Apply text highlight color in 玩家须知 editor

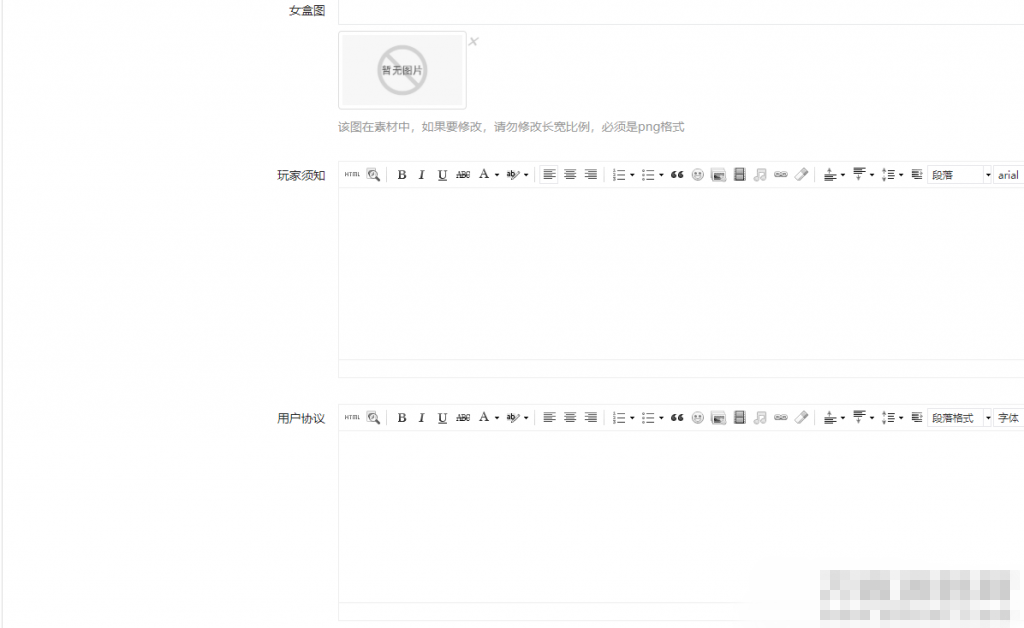click(x=513, y=174)
